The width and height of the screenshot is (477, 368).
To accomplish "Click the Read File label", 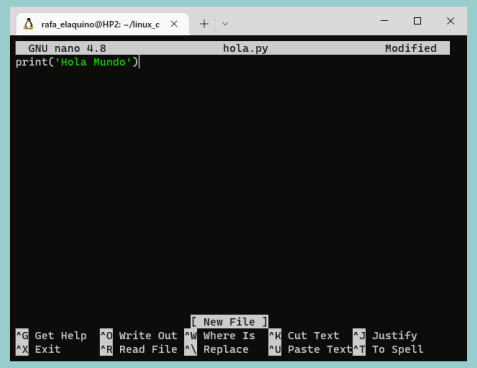I will point(148,349).
